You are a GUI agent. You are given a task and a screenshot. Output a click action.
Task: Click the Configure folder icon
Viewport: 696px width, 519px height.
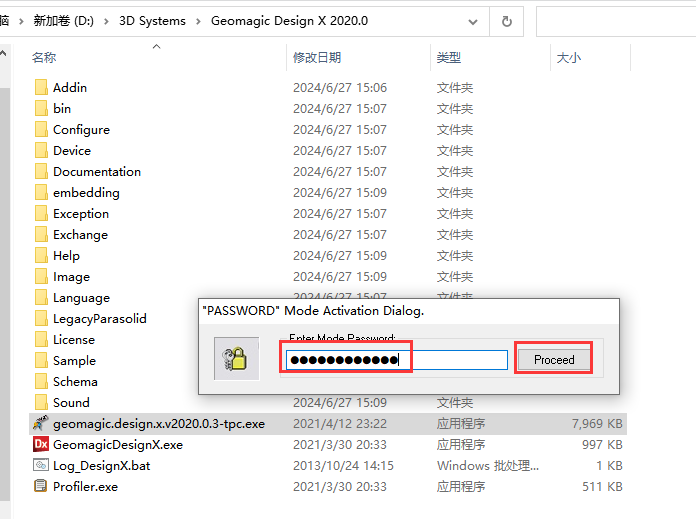[x=41, y=130]
